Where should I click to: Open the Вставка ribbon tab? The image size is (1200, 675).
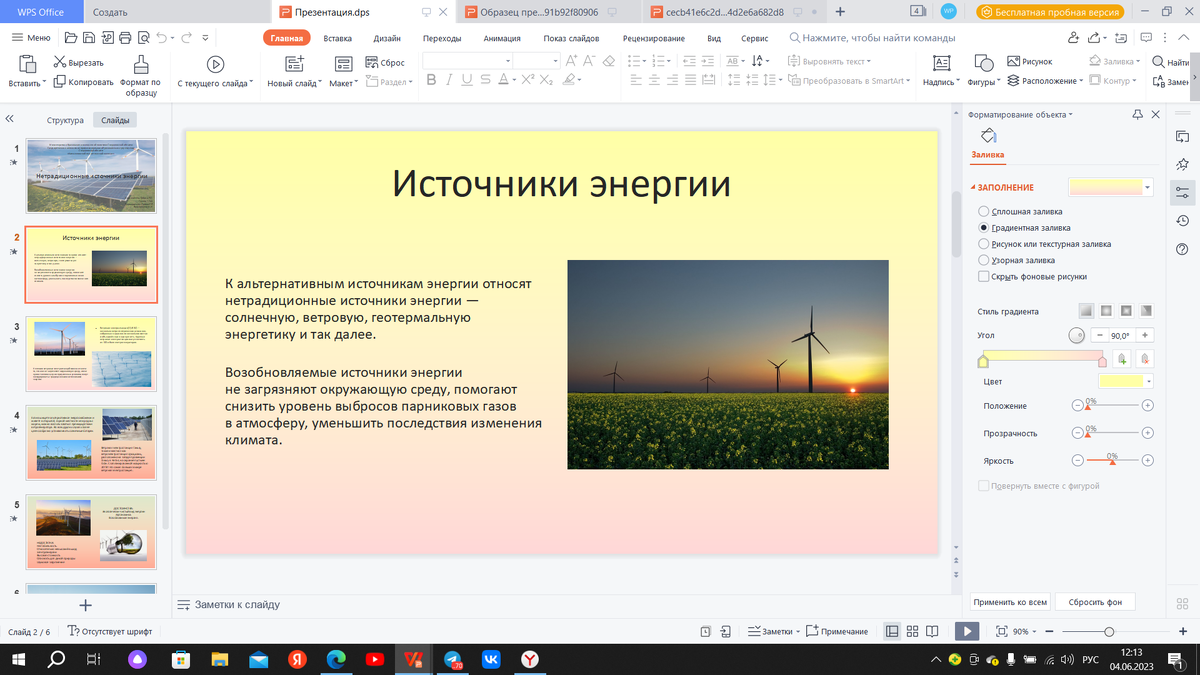337,38
